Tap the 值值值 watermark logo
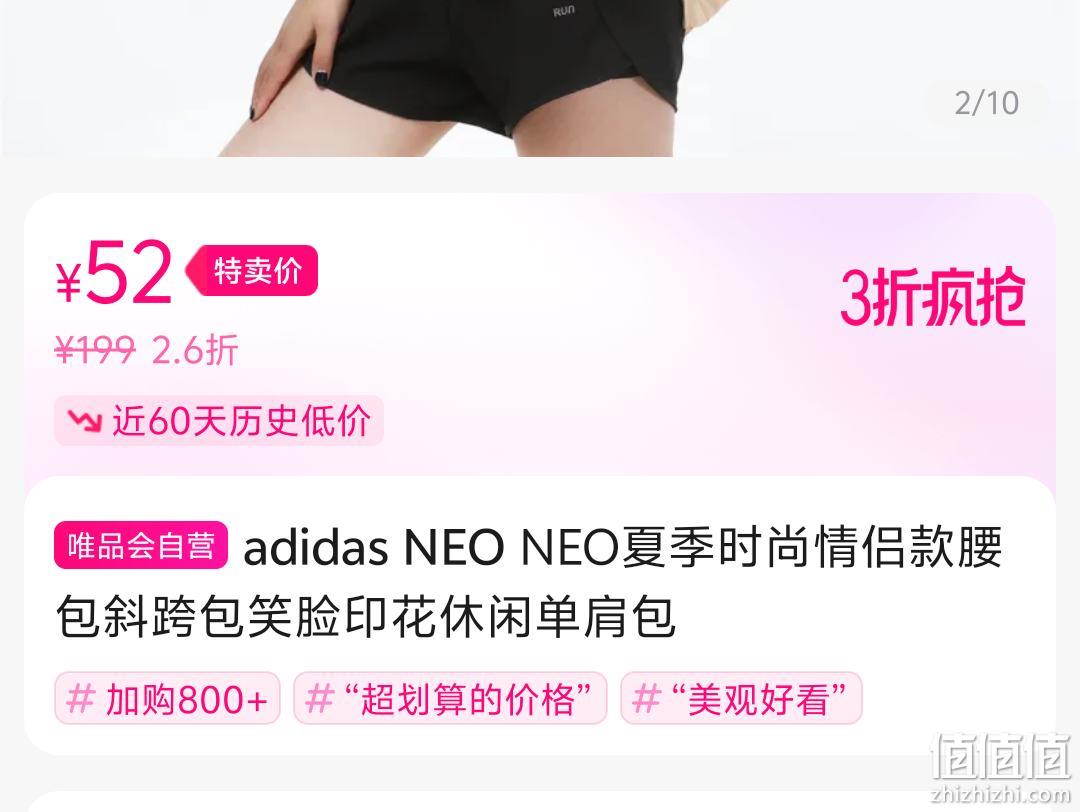Screen dimensions: 1080x812 (x=1001, y=757)
